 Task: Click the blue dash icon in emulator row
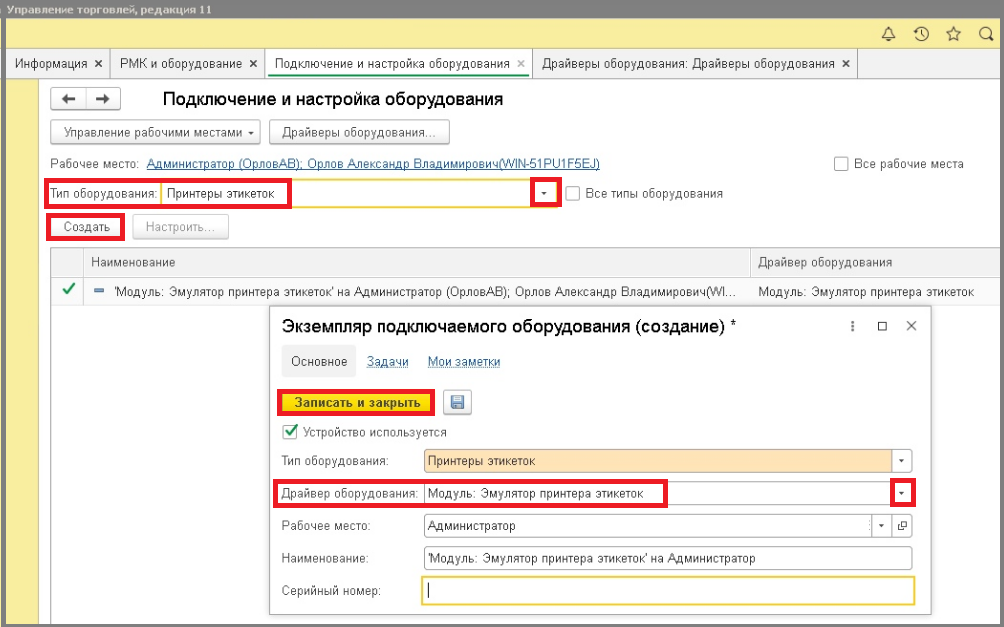(x=99, y=291)
